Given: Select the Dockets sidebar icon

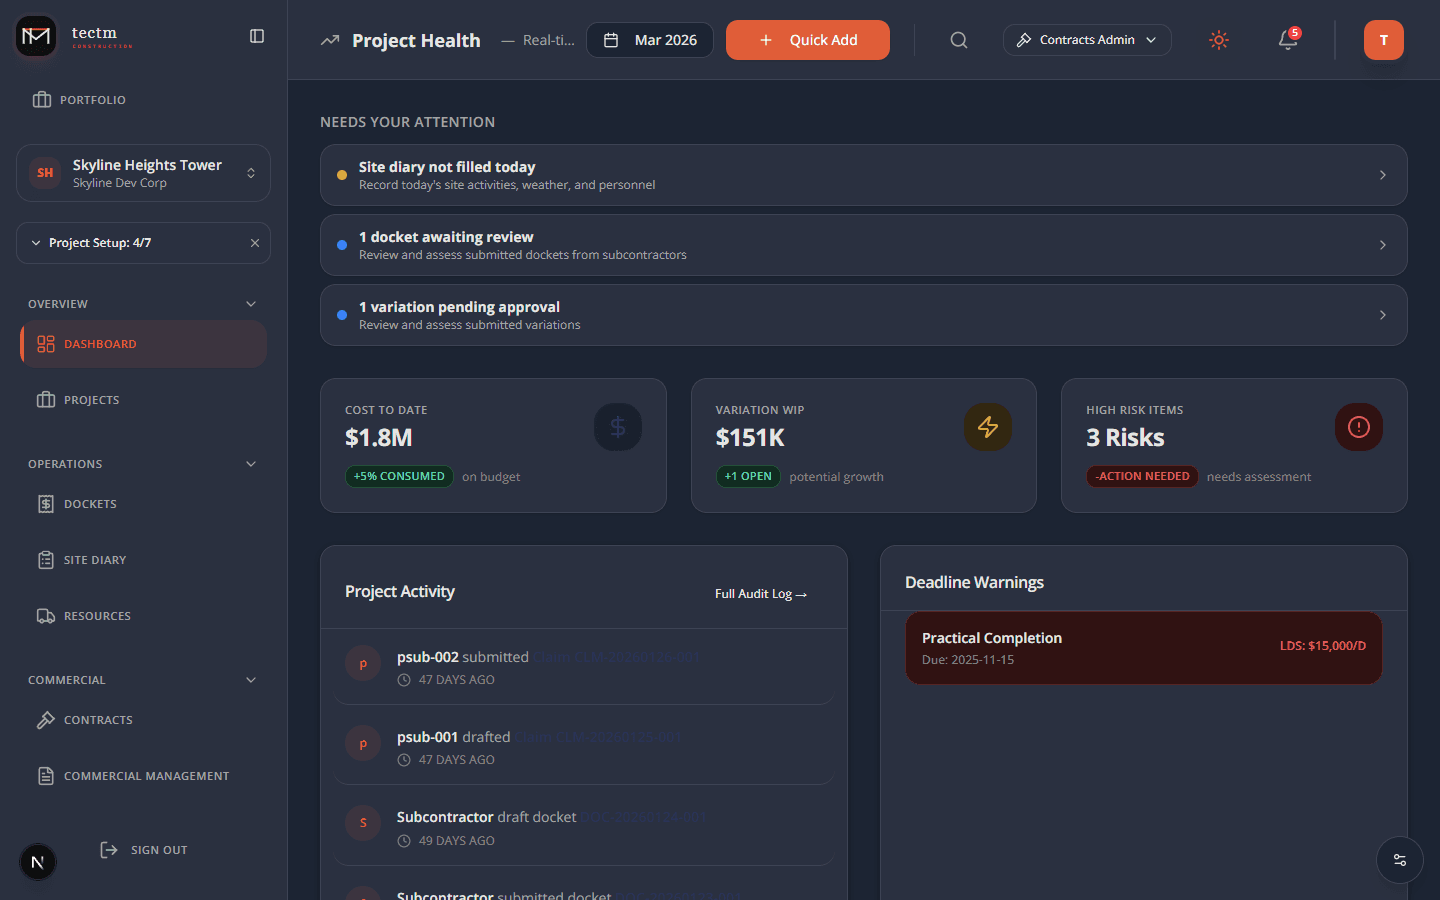Looking at the screenshot, I should tap(45, 503).
